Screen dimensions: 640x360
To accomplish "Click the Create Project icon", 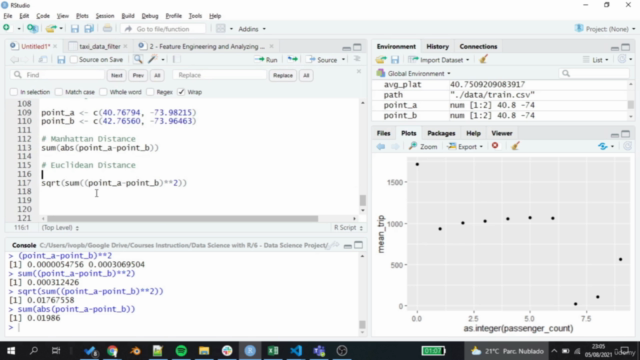I will pyautogui.click(x=32, y=28).
